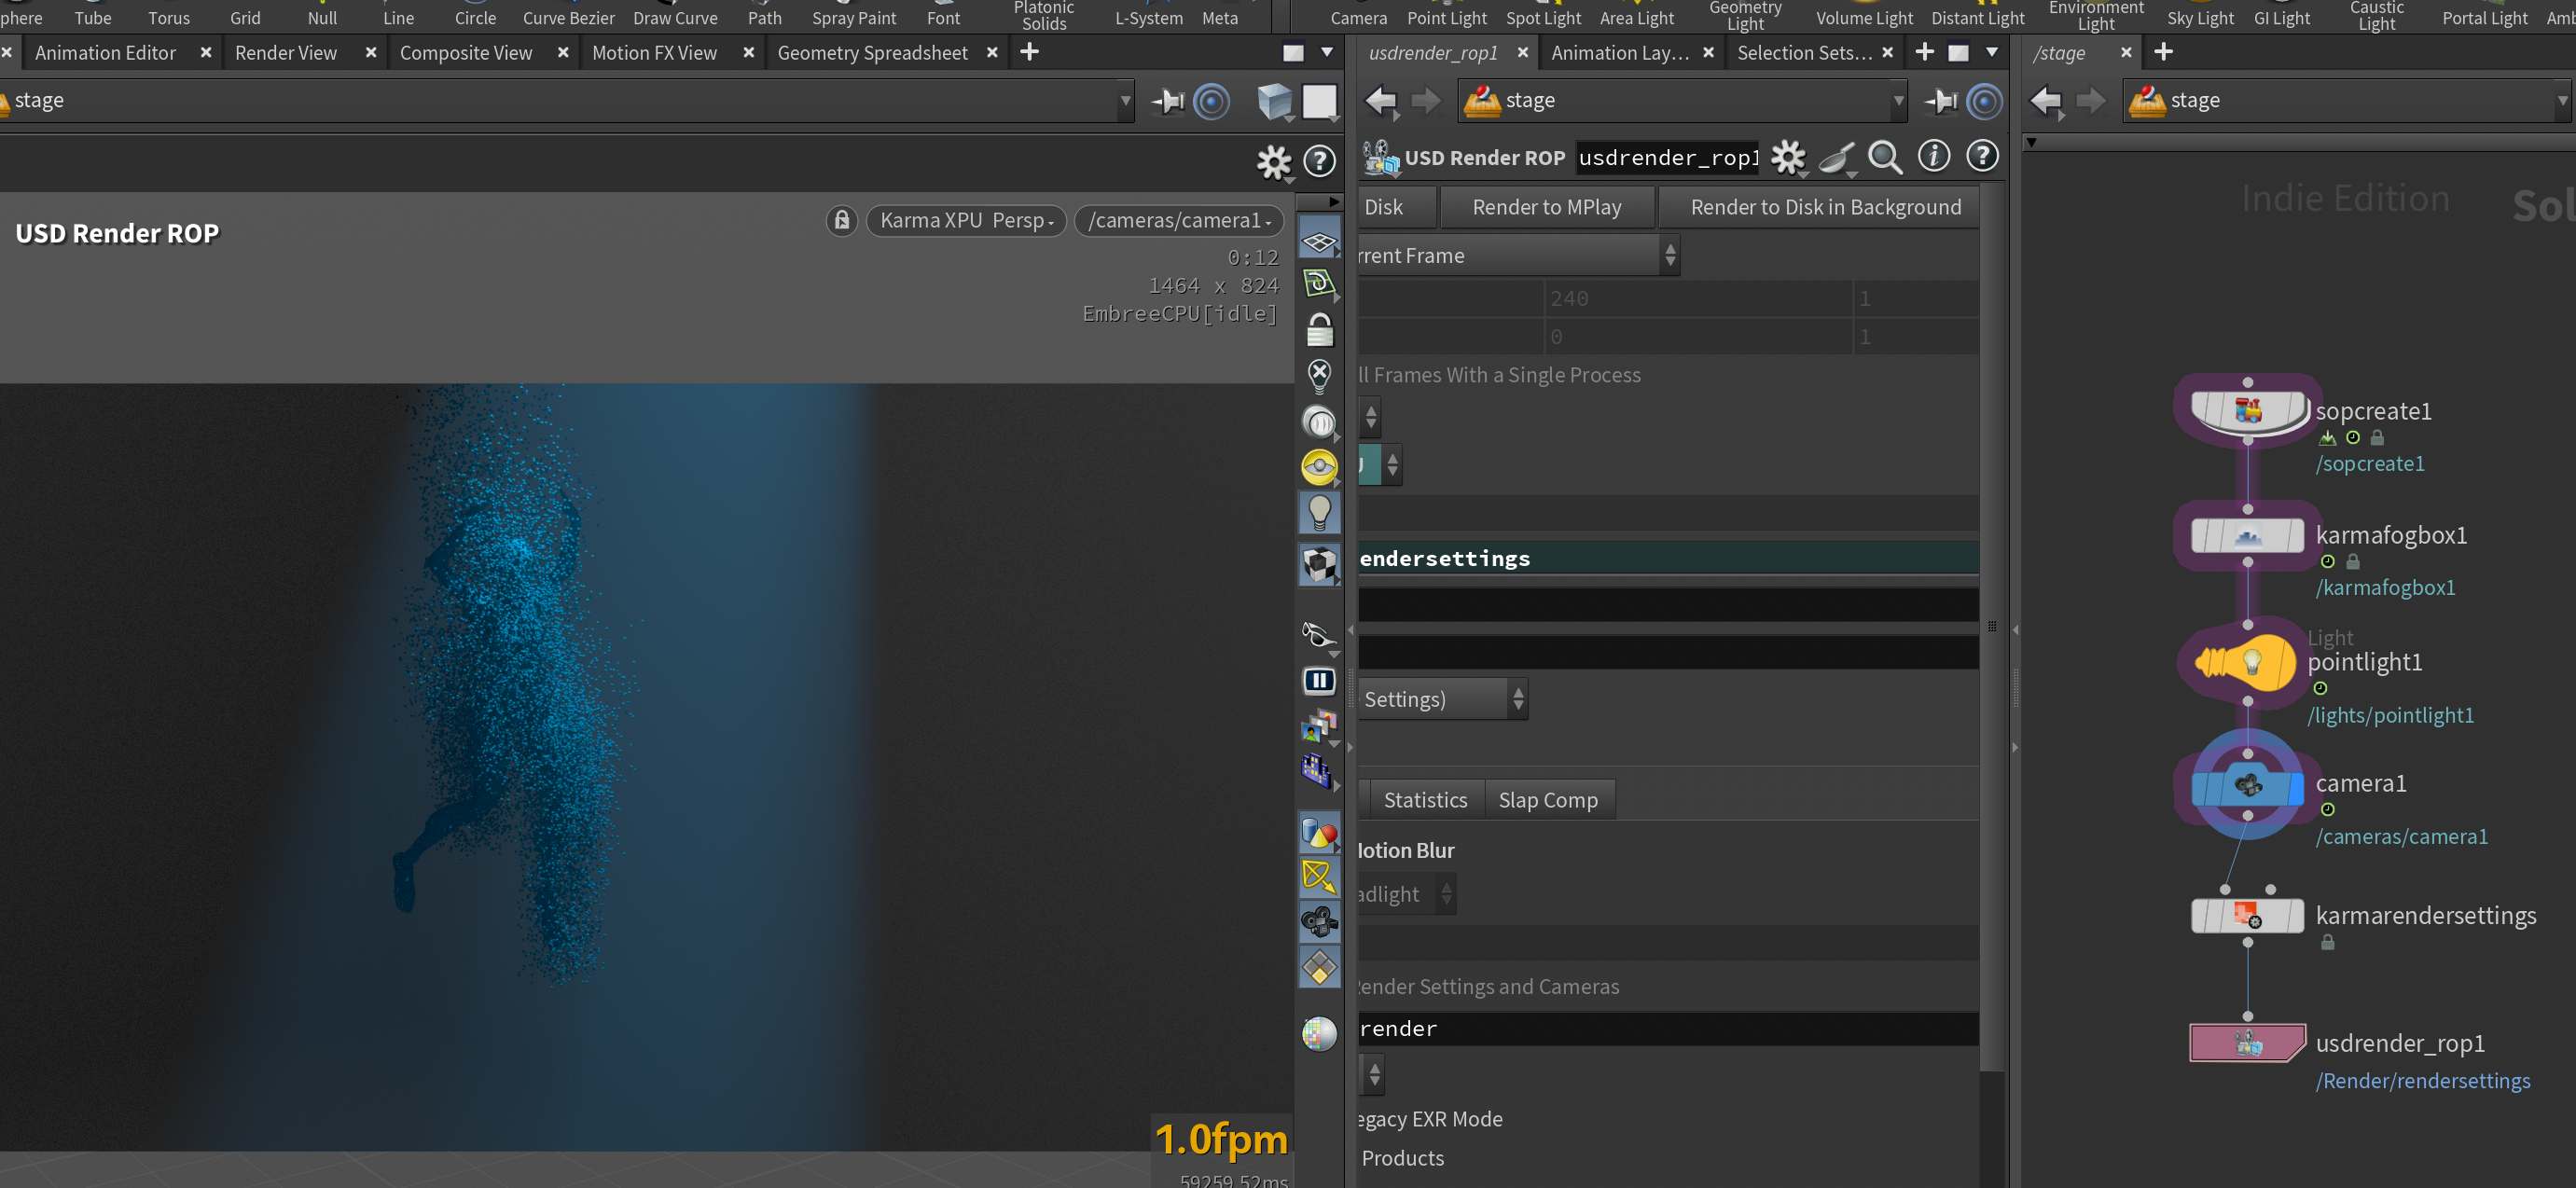Screen dimensions: 2576x1188
Task: Toggle the sunglasses display option
Action: [1319, 634]
